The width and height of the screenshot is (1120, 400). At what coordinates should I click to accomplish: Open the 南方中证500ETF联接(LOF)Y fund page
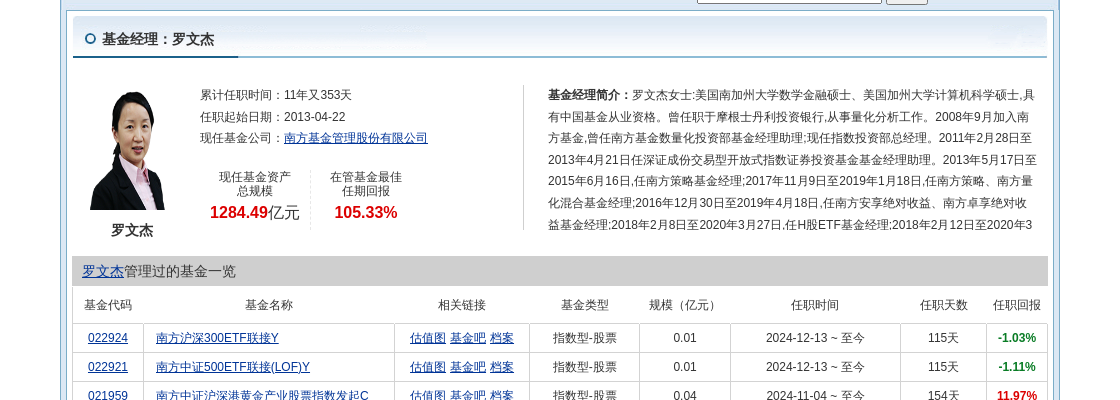point(233,367)
